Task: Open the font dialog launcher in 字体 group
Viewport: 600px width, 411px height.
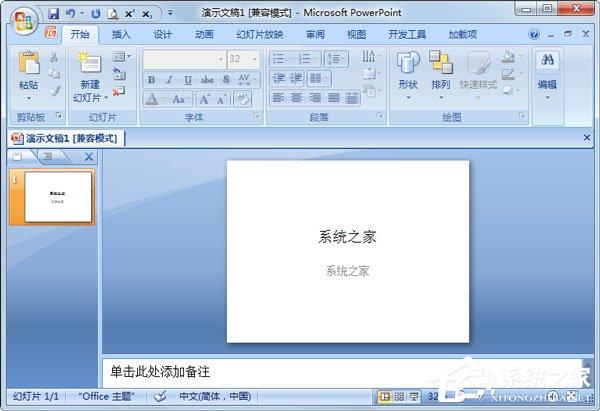Action: (x=256, y=115)
